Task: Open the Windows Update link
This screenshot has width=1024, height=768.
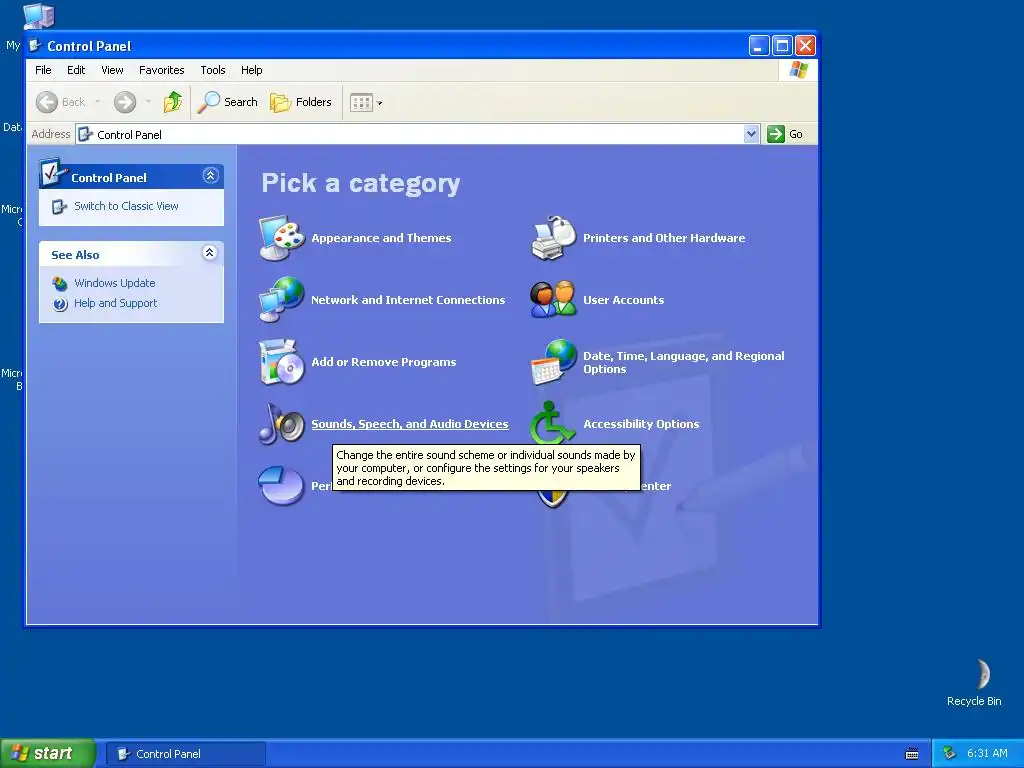Action: click(x=115, y=283)
